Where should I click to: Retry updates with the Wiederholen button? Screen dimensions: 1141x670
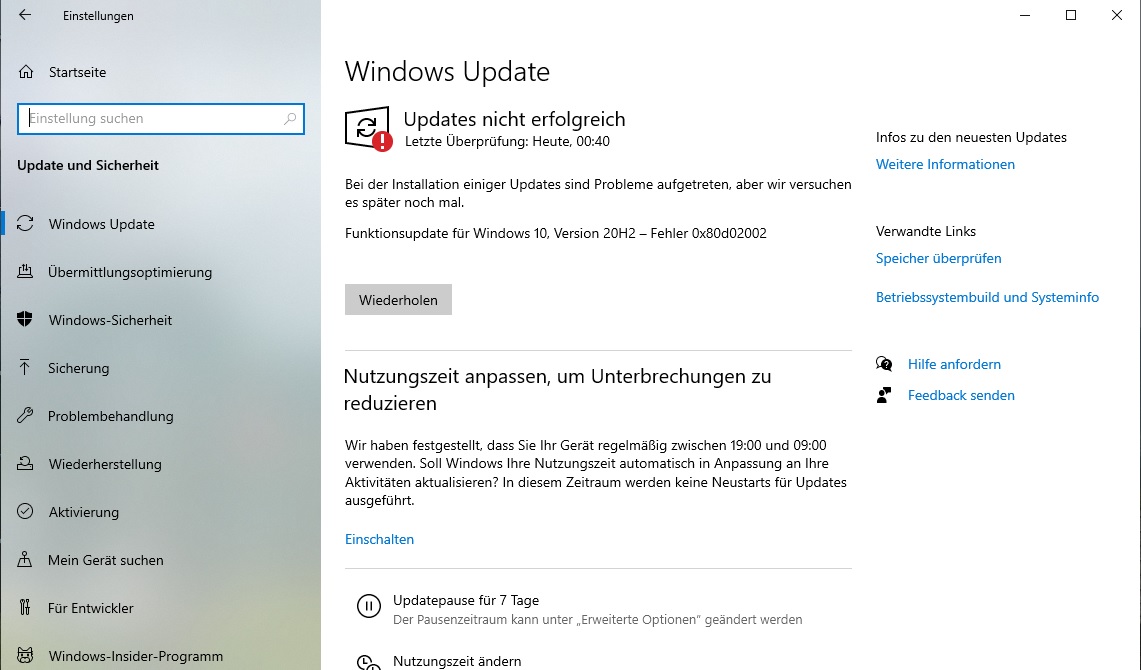[398, 300]
